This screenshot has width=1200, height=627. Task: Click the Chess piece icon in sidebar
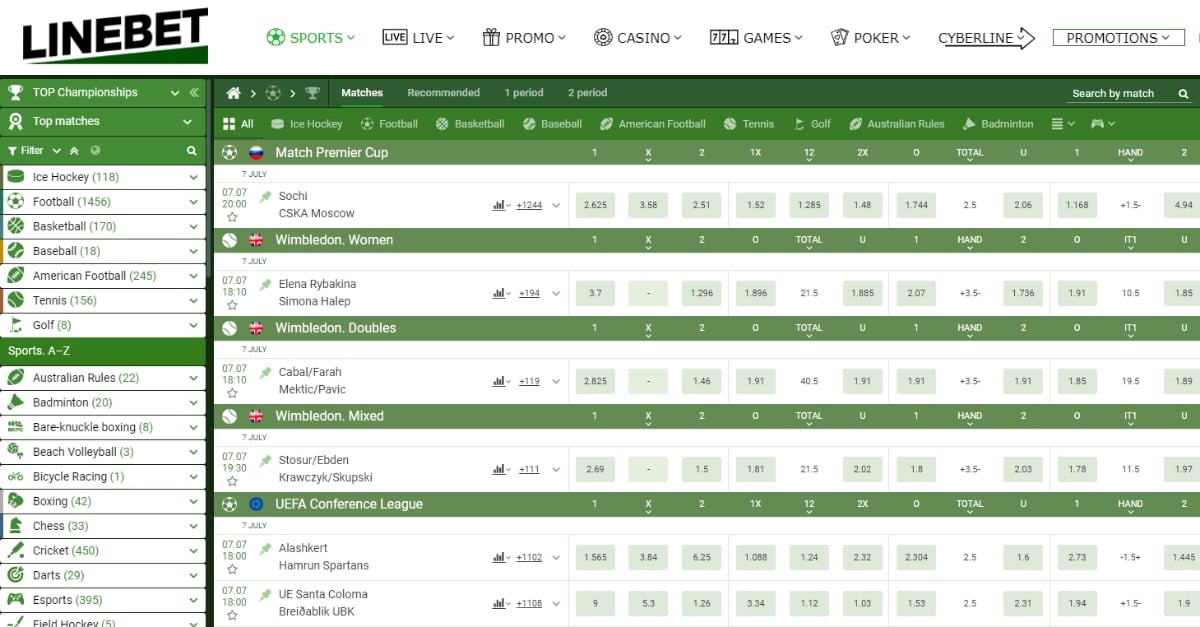click(x=16, y=526)
